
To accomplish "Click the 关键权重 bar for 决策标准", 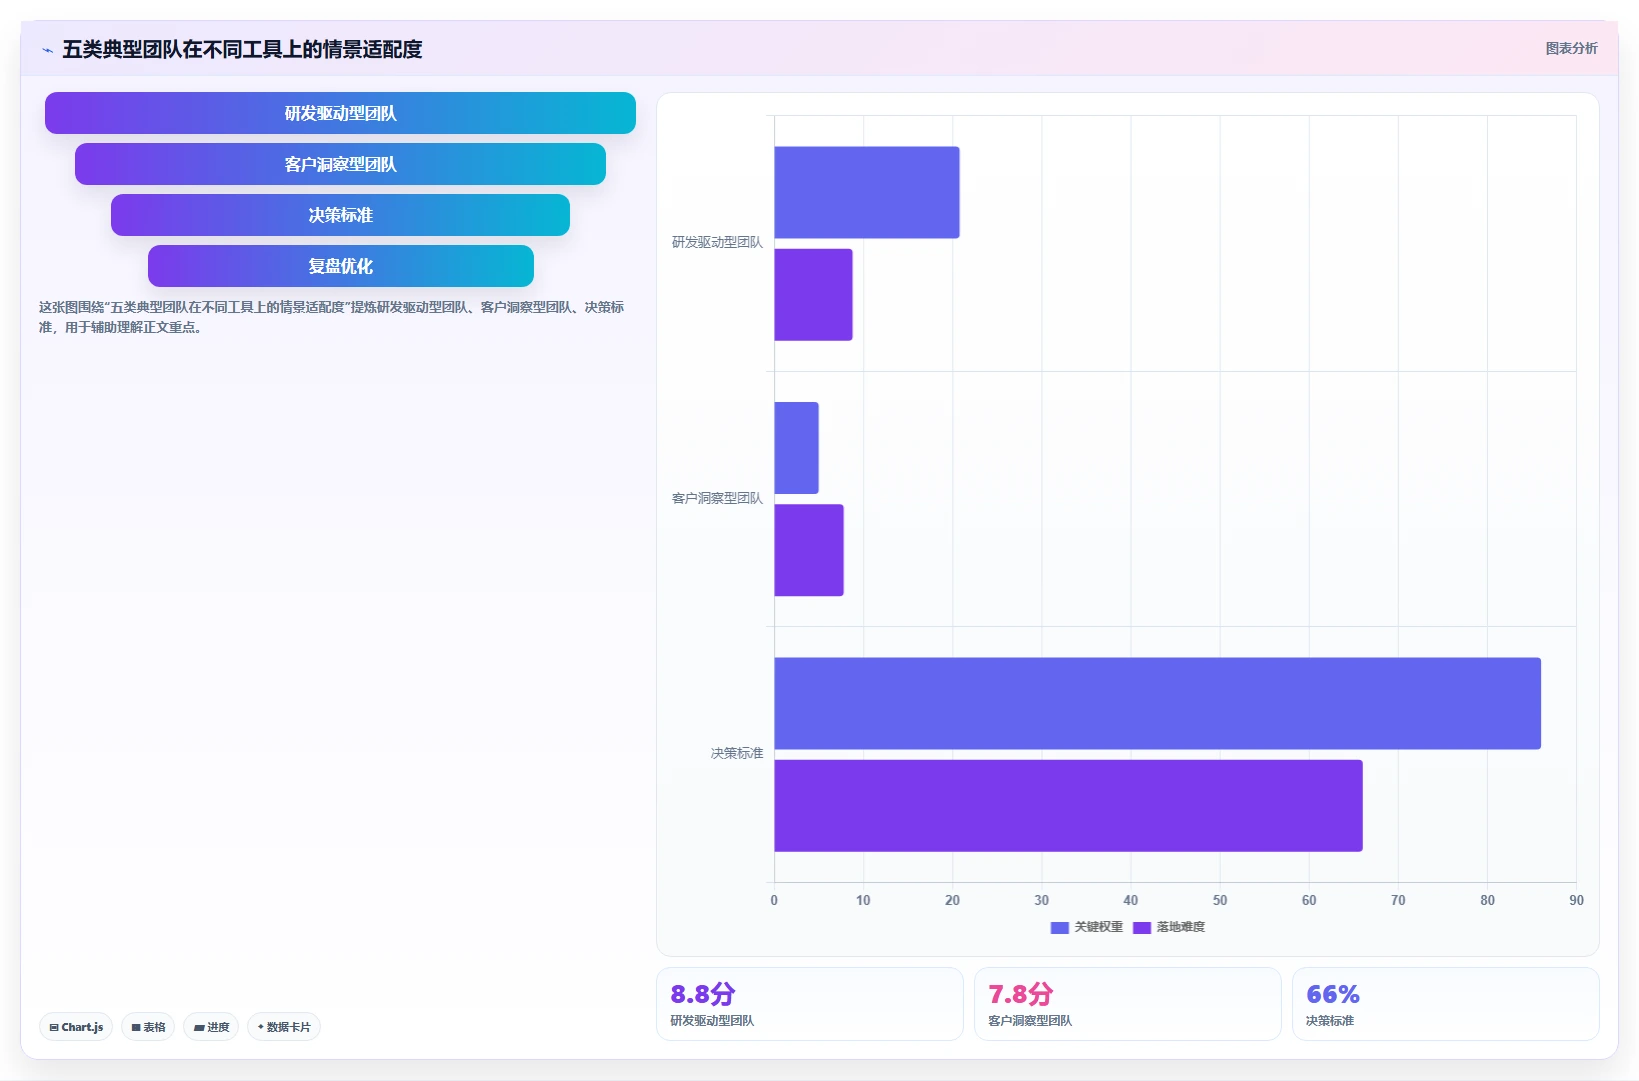I will (1157, 703).
